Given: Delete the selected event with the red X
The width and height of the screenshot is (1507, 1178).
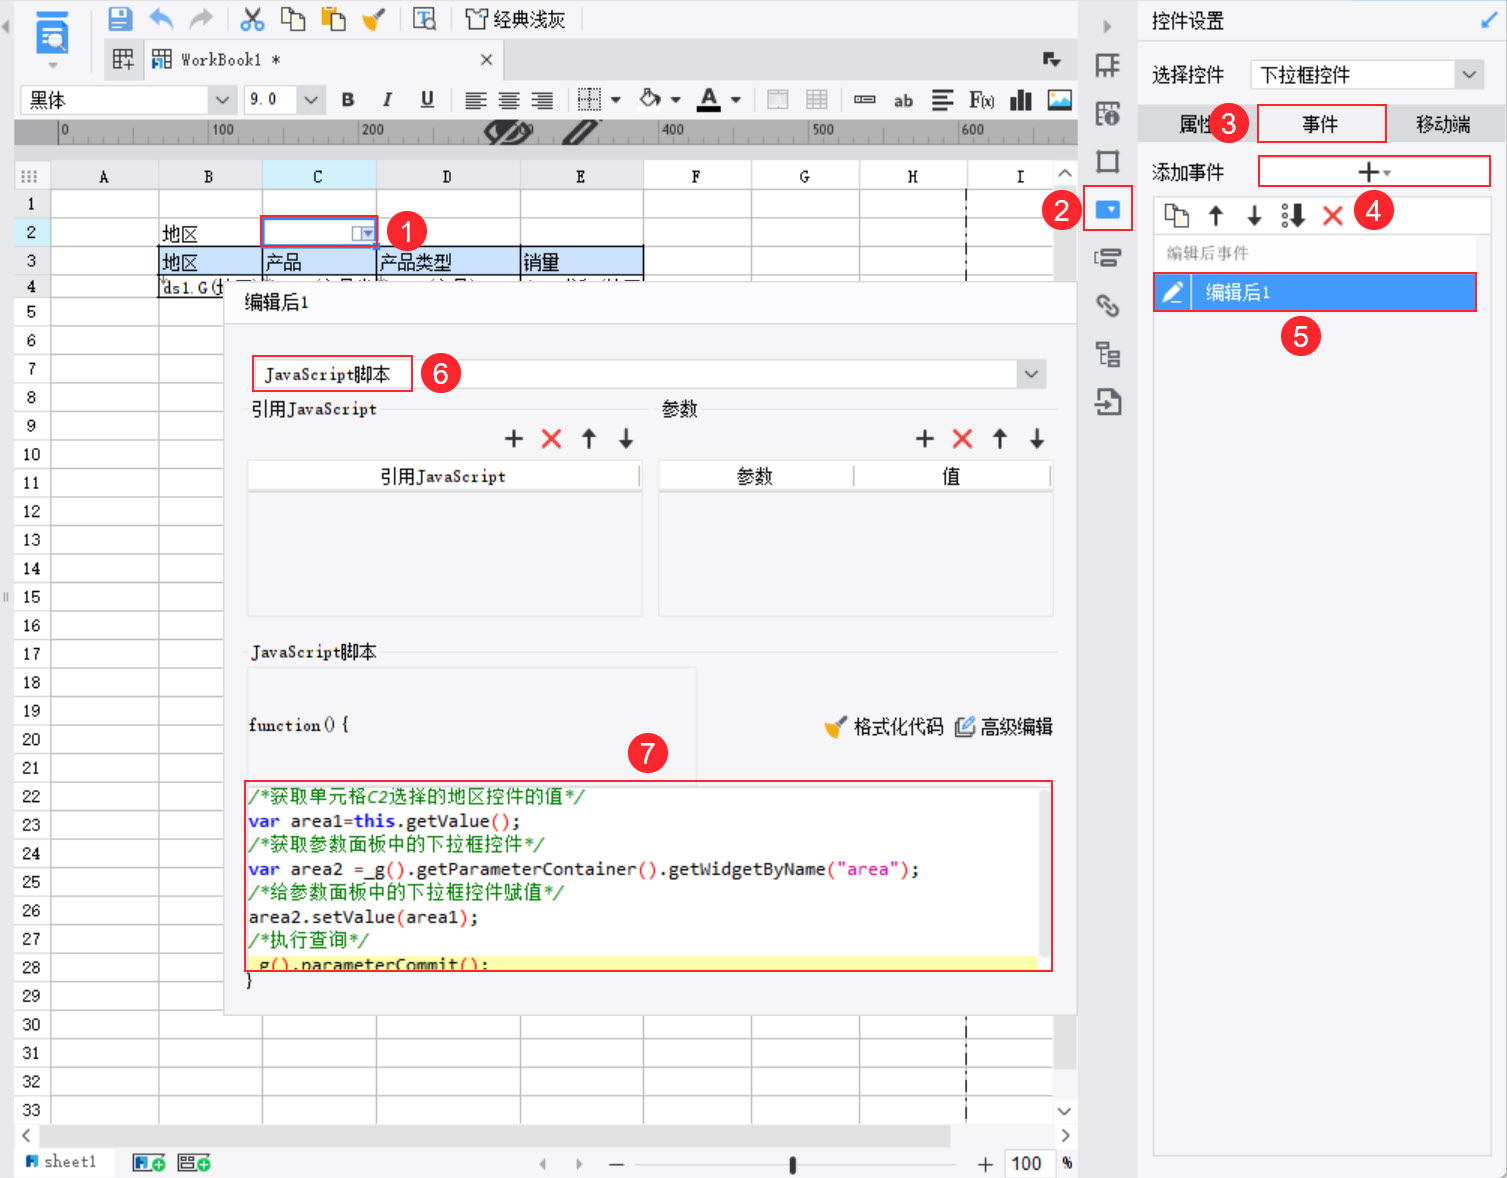Looking at the screenshot, I should tap(1332, 215).
